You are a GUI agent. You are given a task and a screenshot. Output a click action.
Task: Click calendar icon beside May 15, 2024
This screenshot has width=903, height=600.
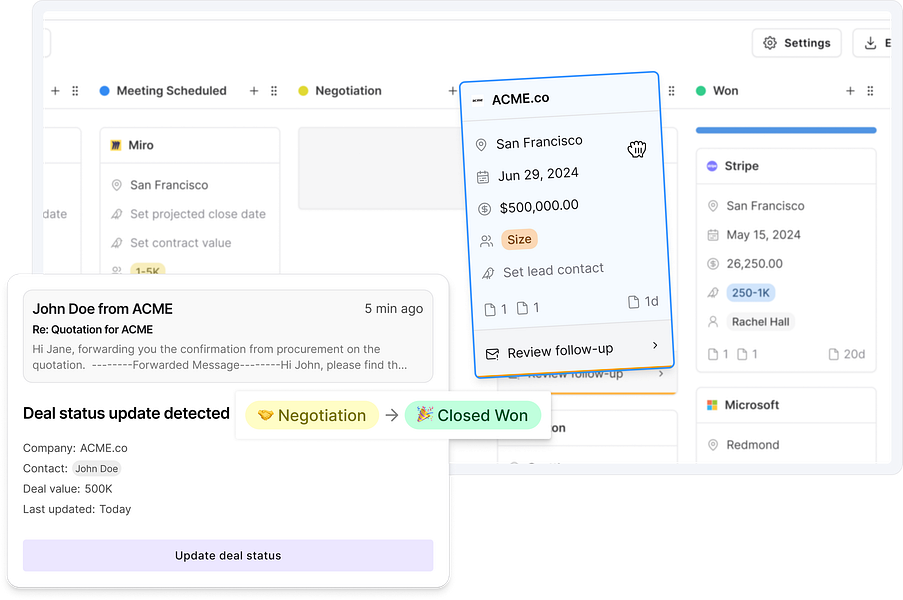tap(713, 235)
